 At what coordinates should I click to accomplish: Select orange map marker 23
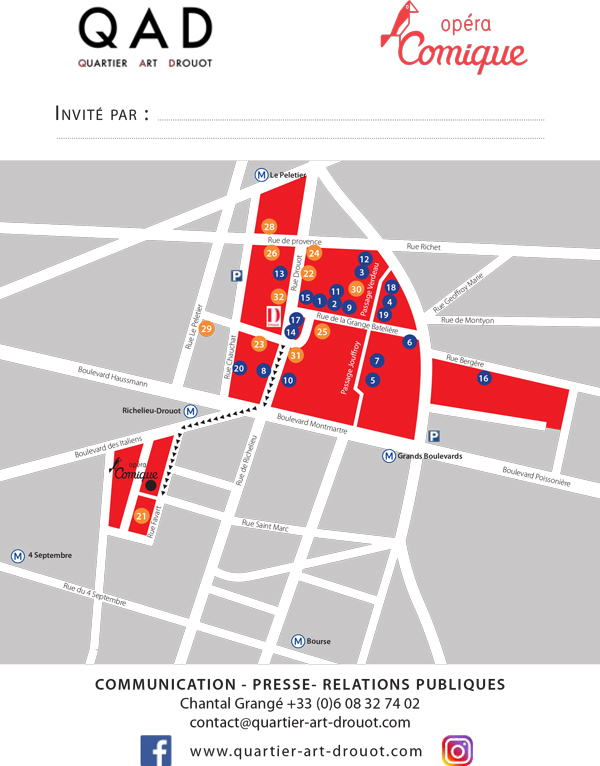coord(259,344)
